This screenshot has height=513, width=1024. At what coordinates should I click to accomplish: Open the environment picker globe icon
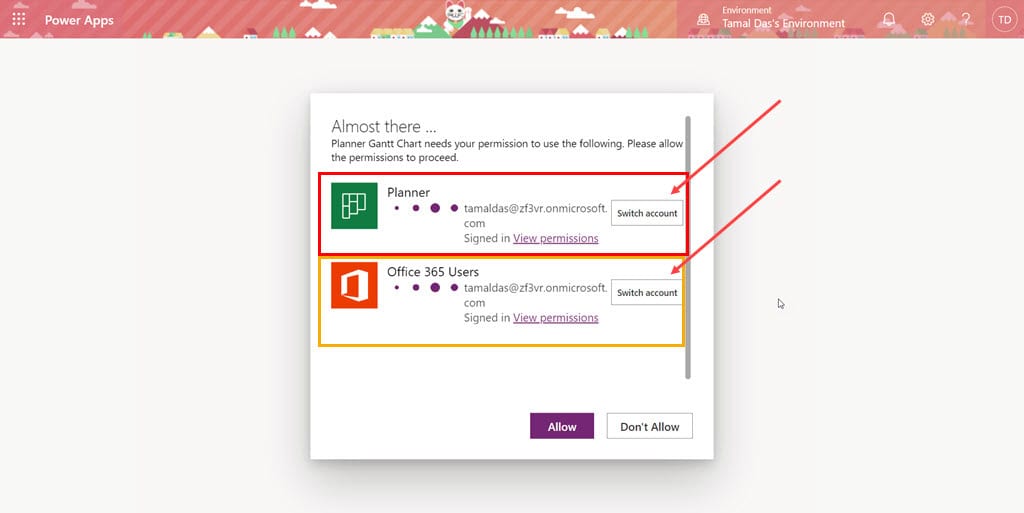click(703, 19)
